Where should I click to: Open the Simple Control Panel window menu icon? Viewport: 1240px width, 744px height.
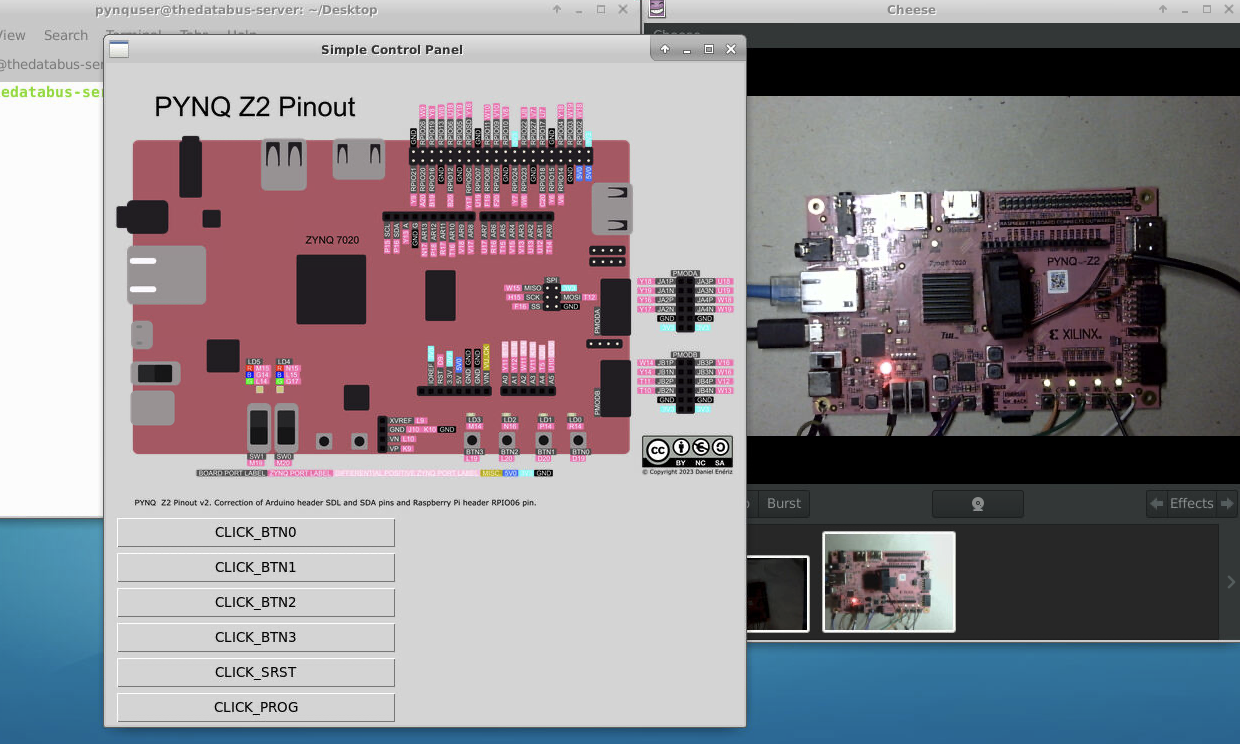[x=119, y=49]
